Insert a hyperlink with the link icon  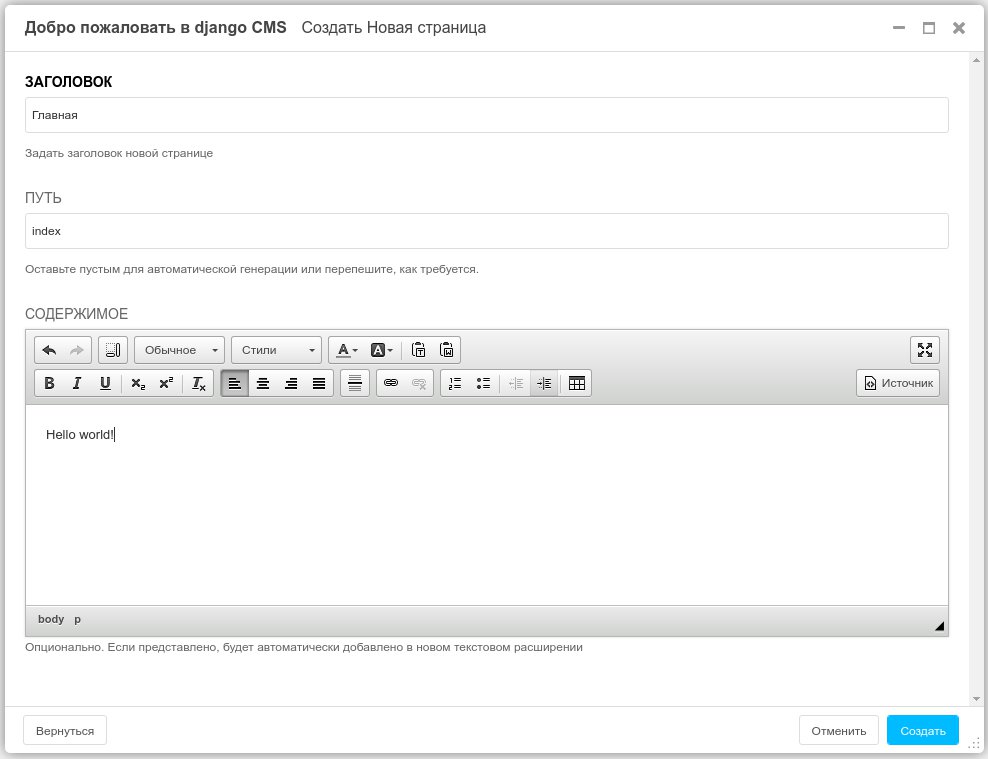[391, 383]
